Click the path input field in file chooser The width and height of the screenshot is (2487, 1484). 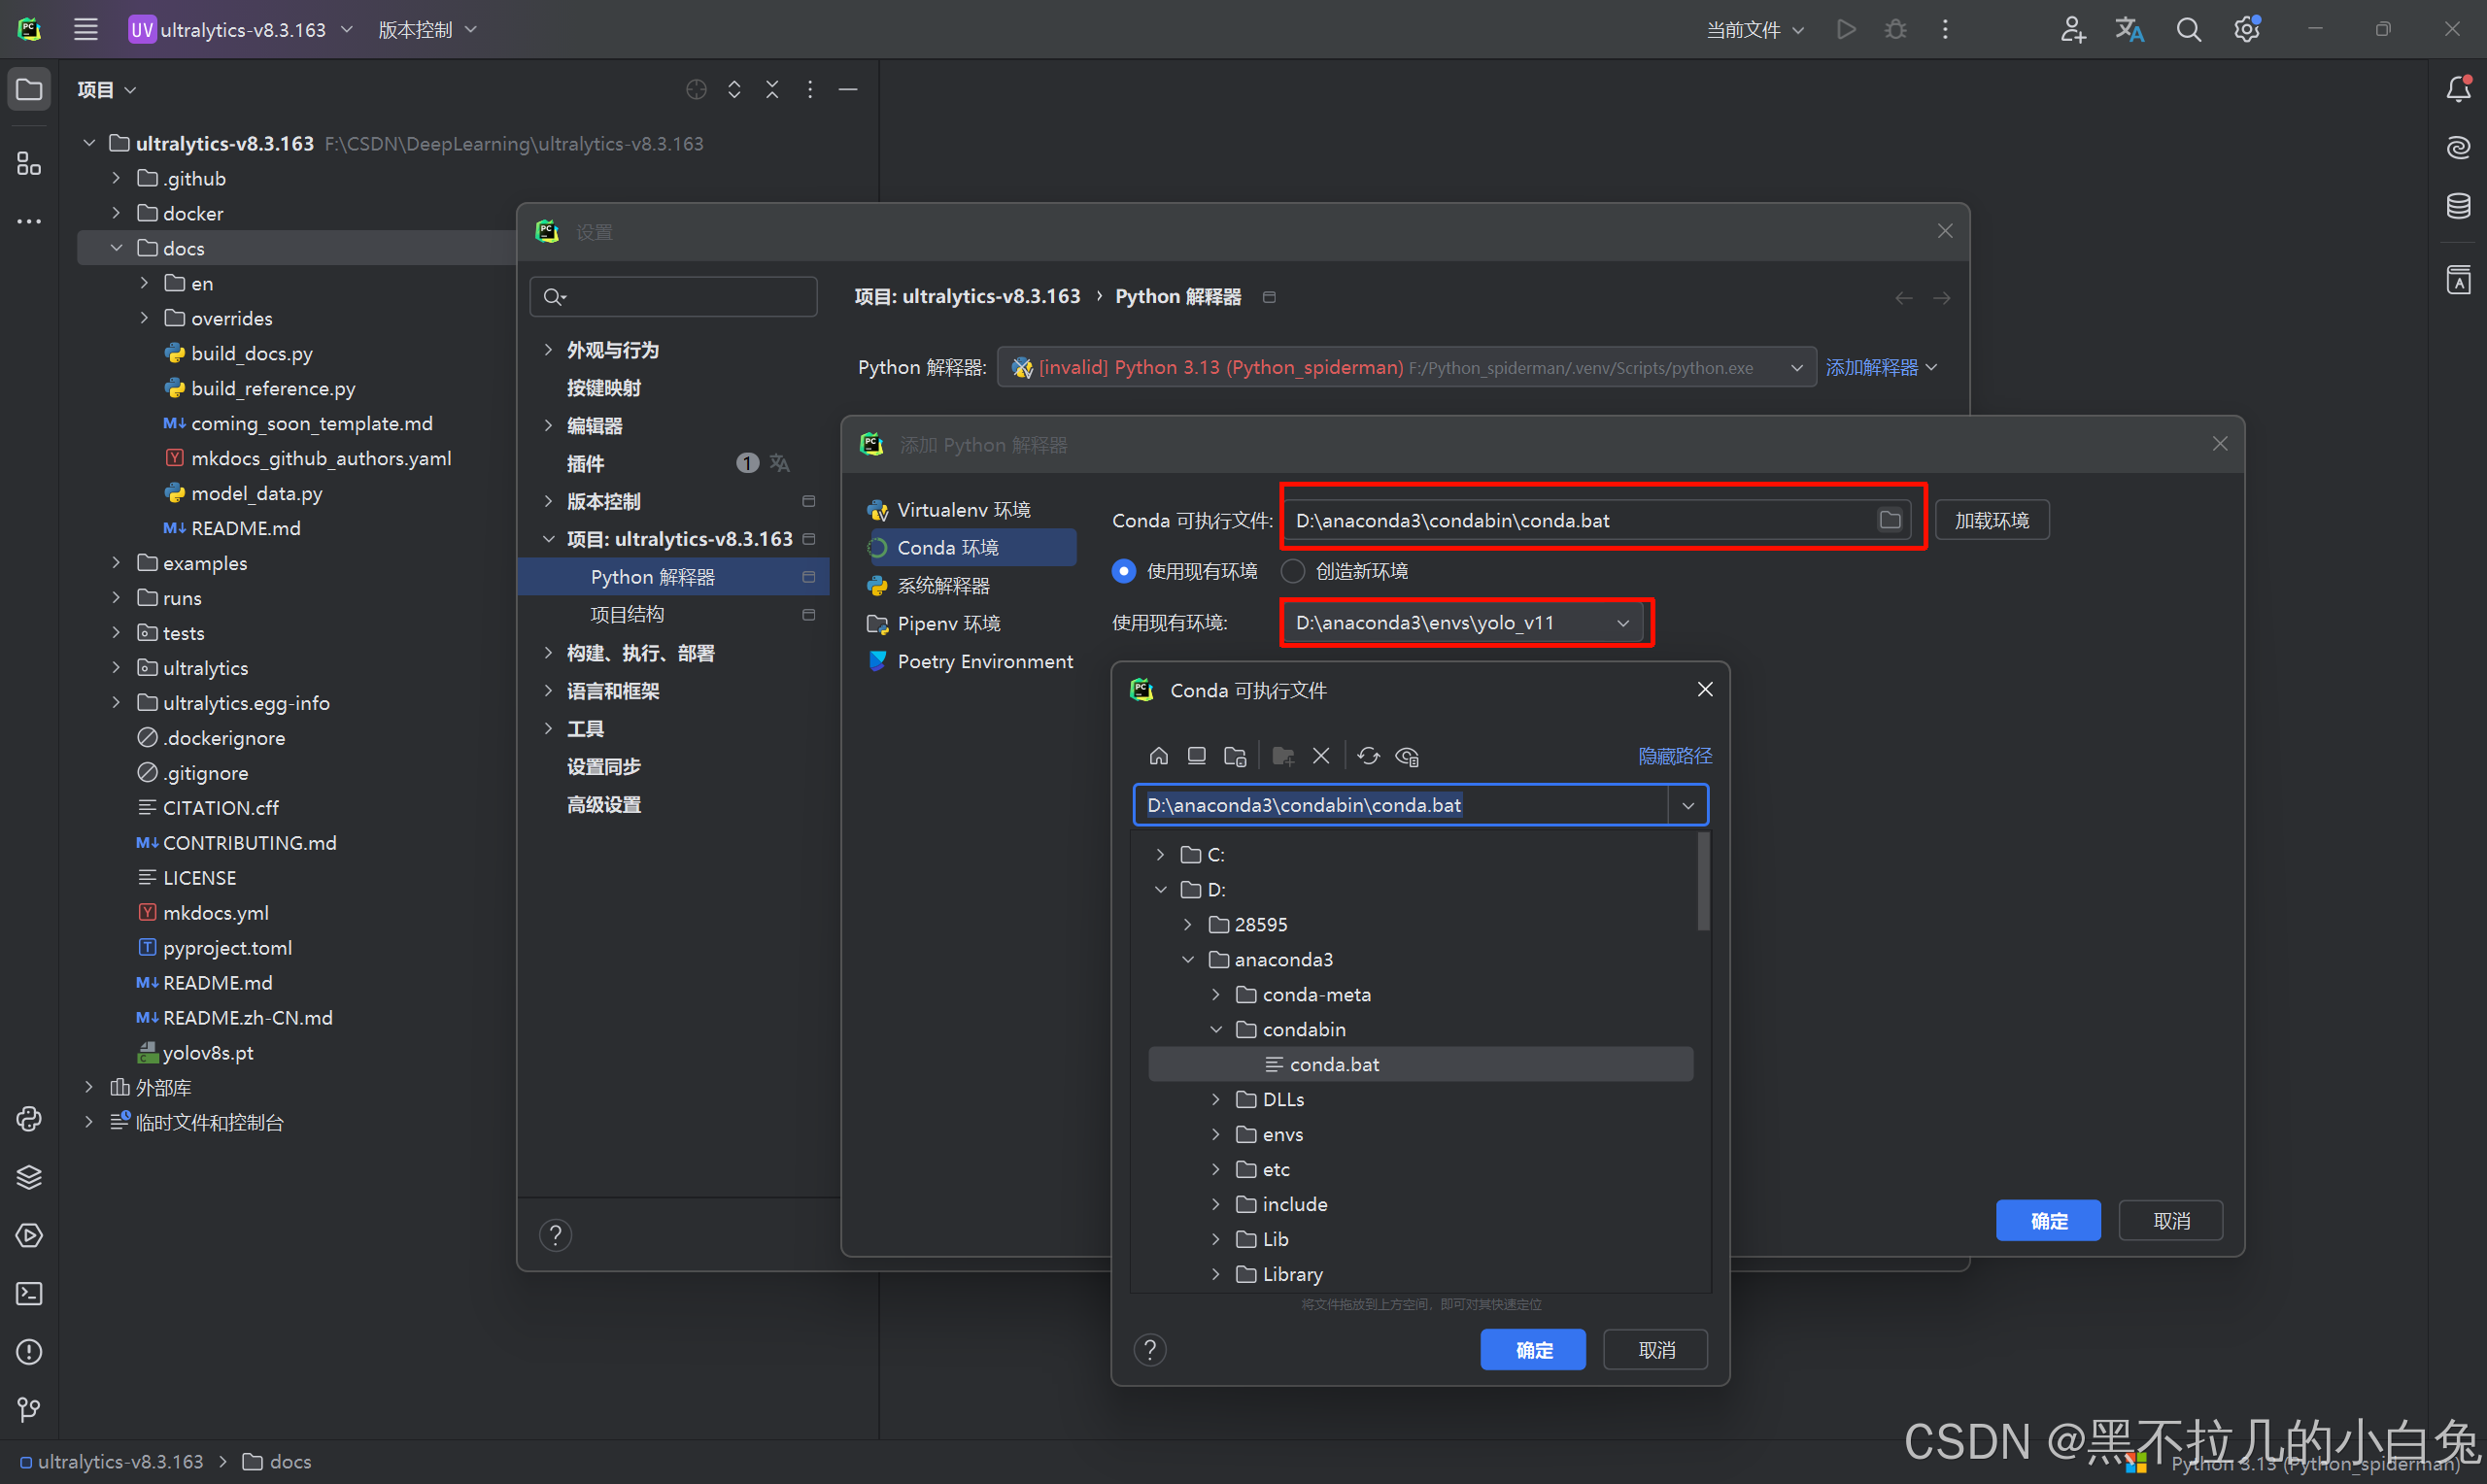[1400, 805]
